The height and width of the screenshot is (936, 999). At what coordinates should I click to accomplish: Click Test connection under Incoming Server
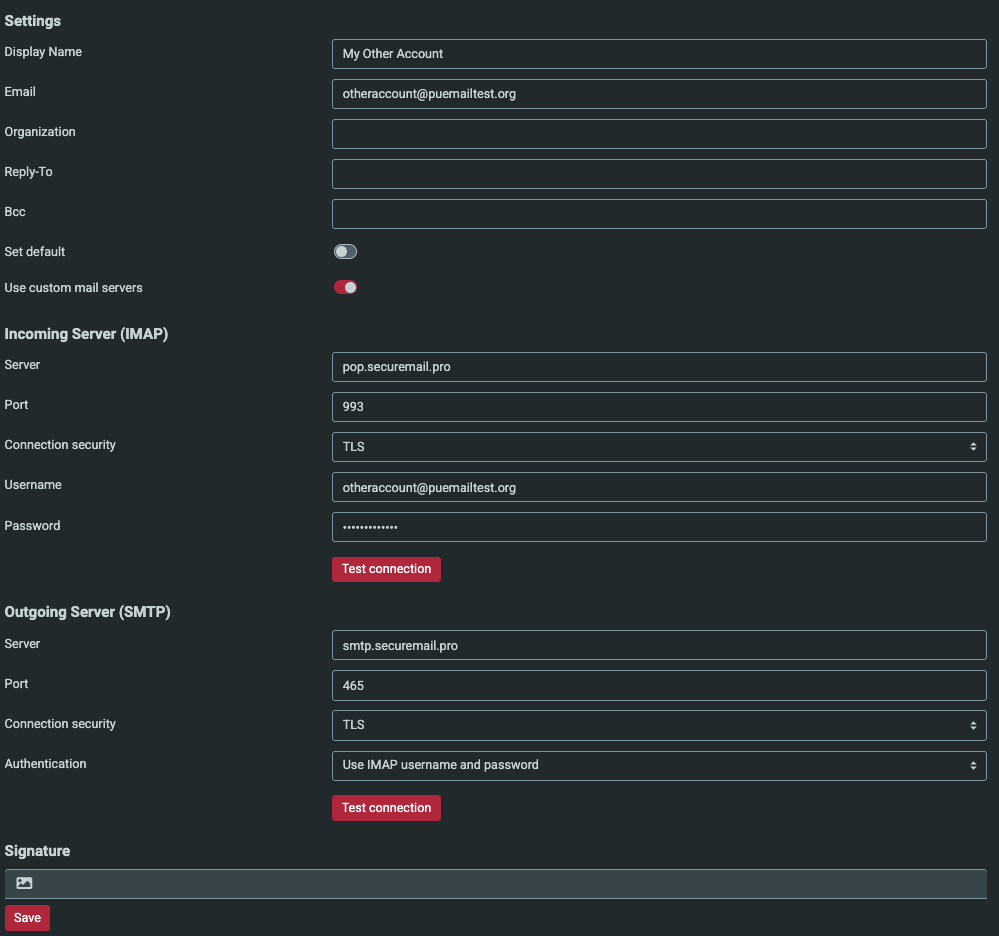coord(386,569)
